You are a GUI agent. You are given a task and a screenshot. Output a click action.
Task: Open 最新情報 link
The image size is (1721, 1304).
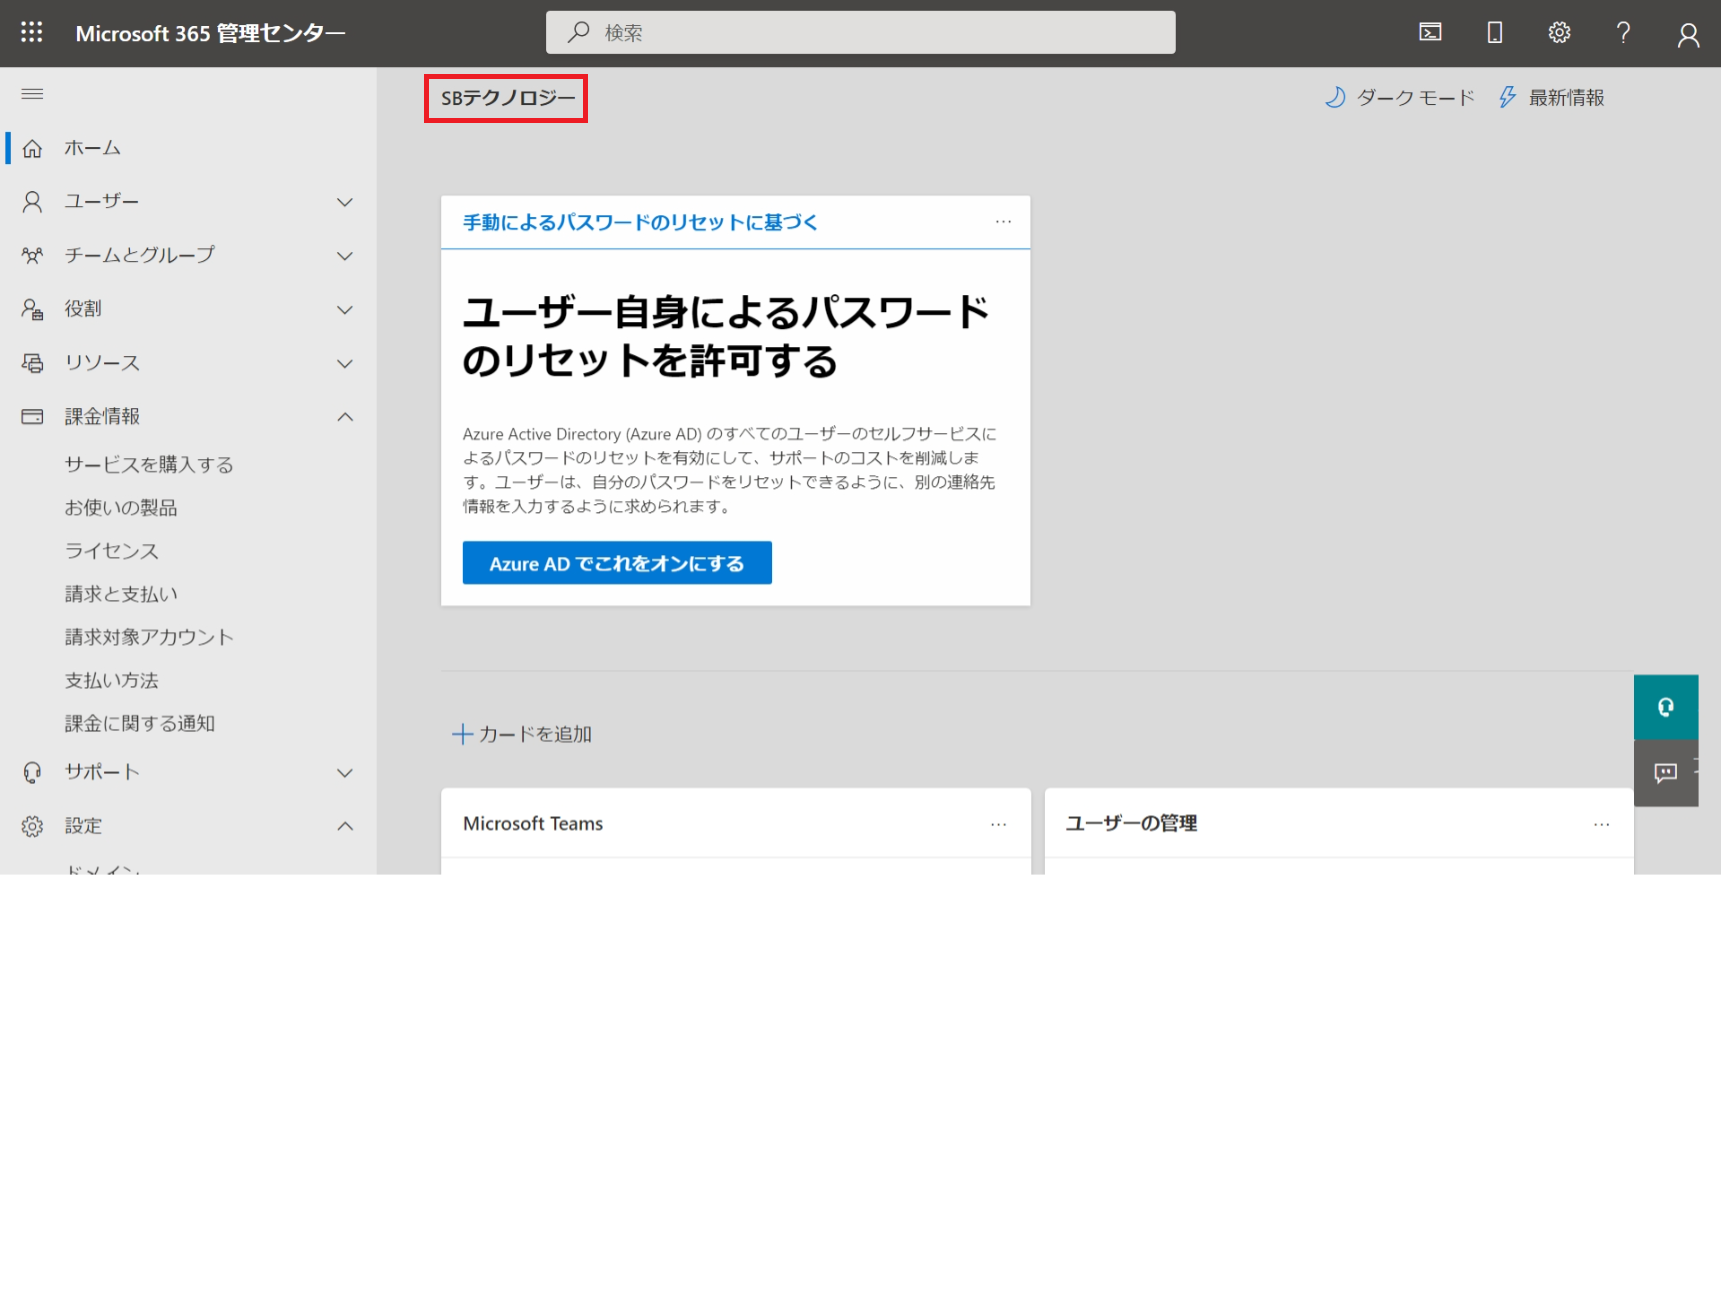[1551, 97]
